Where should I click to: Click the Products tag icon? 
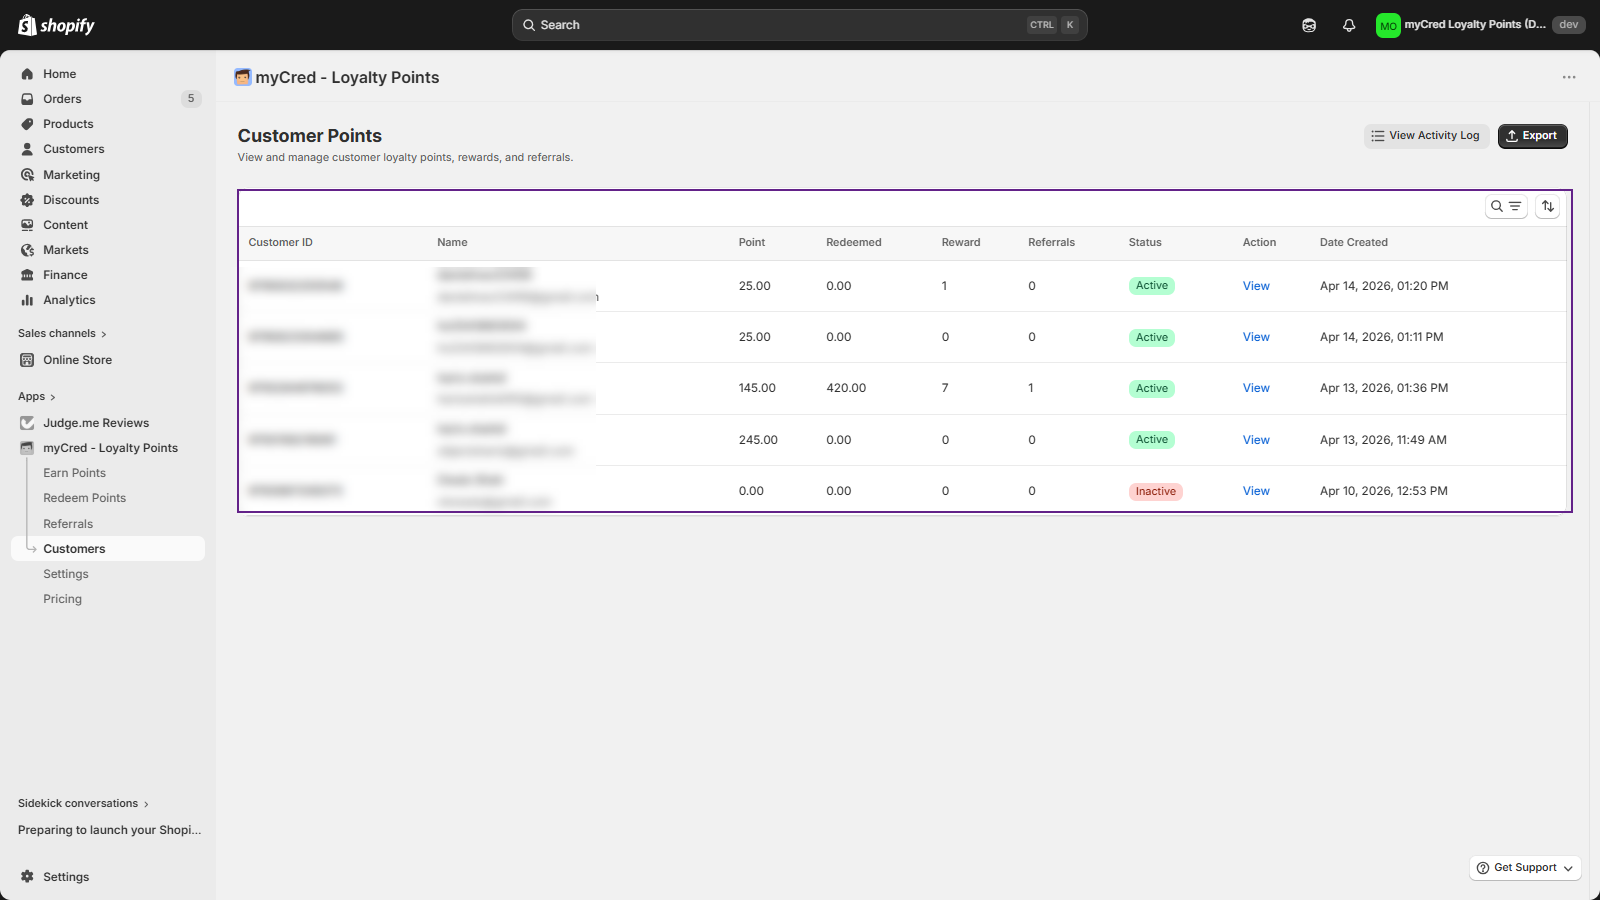(x=27, y=124)
